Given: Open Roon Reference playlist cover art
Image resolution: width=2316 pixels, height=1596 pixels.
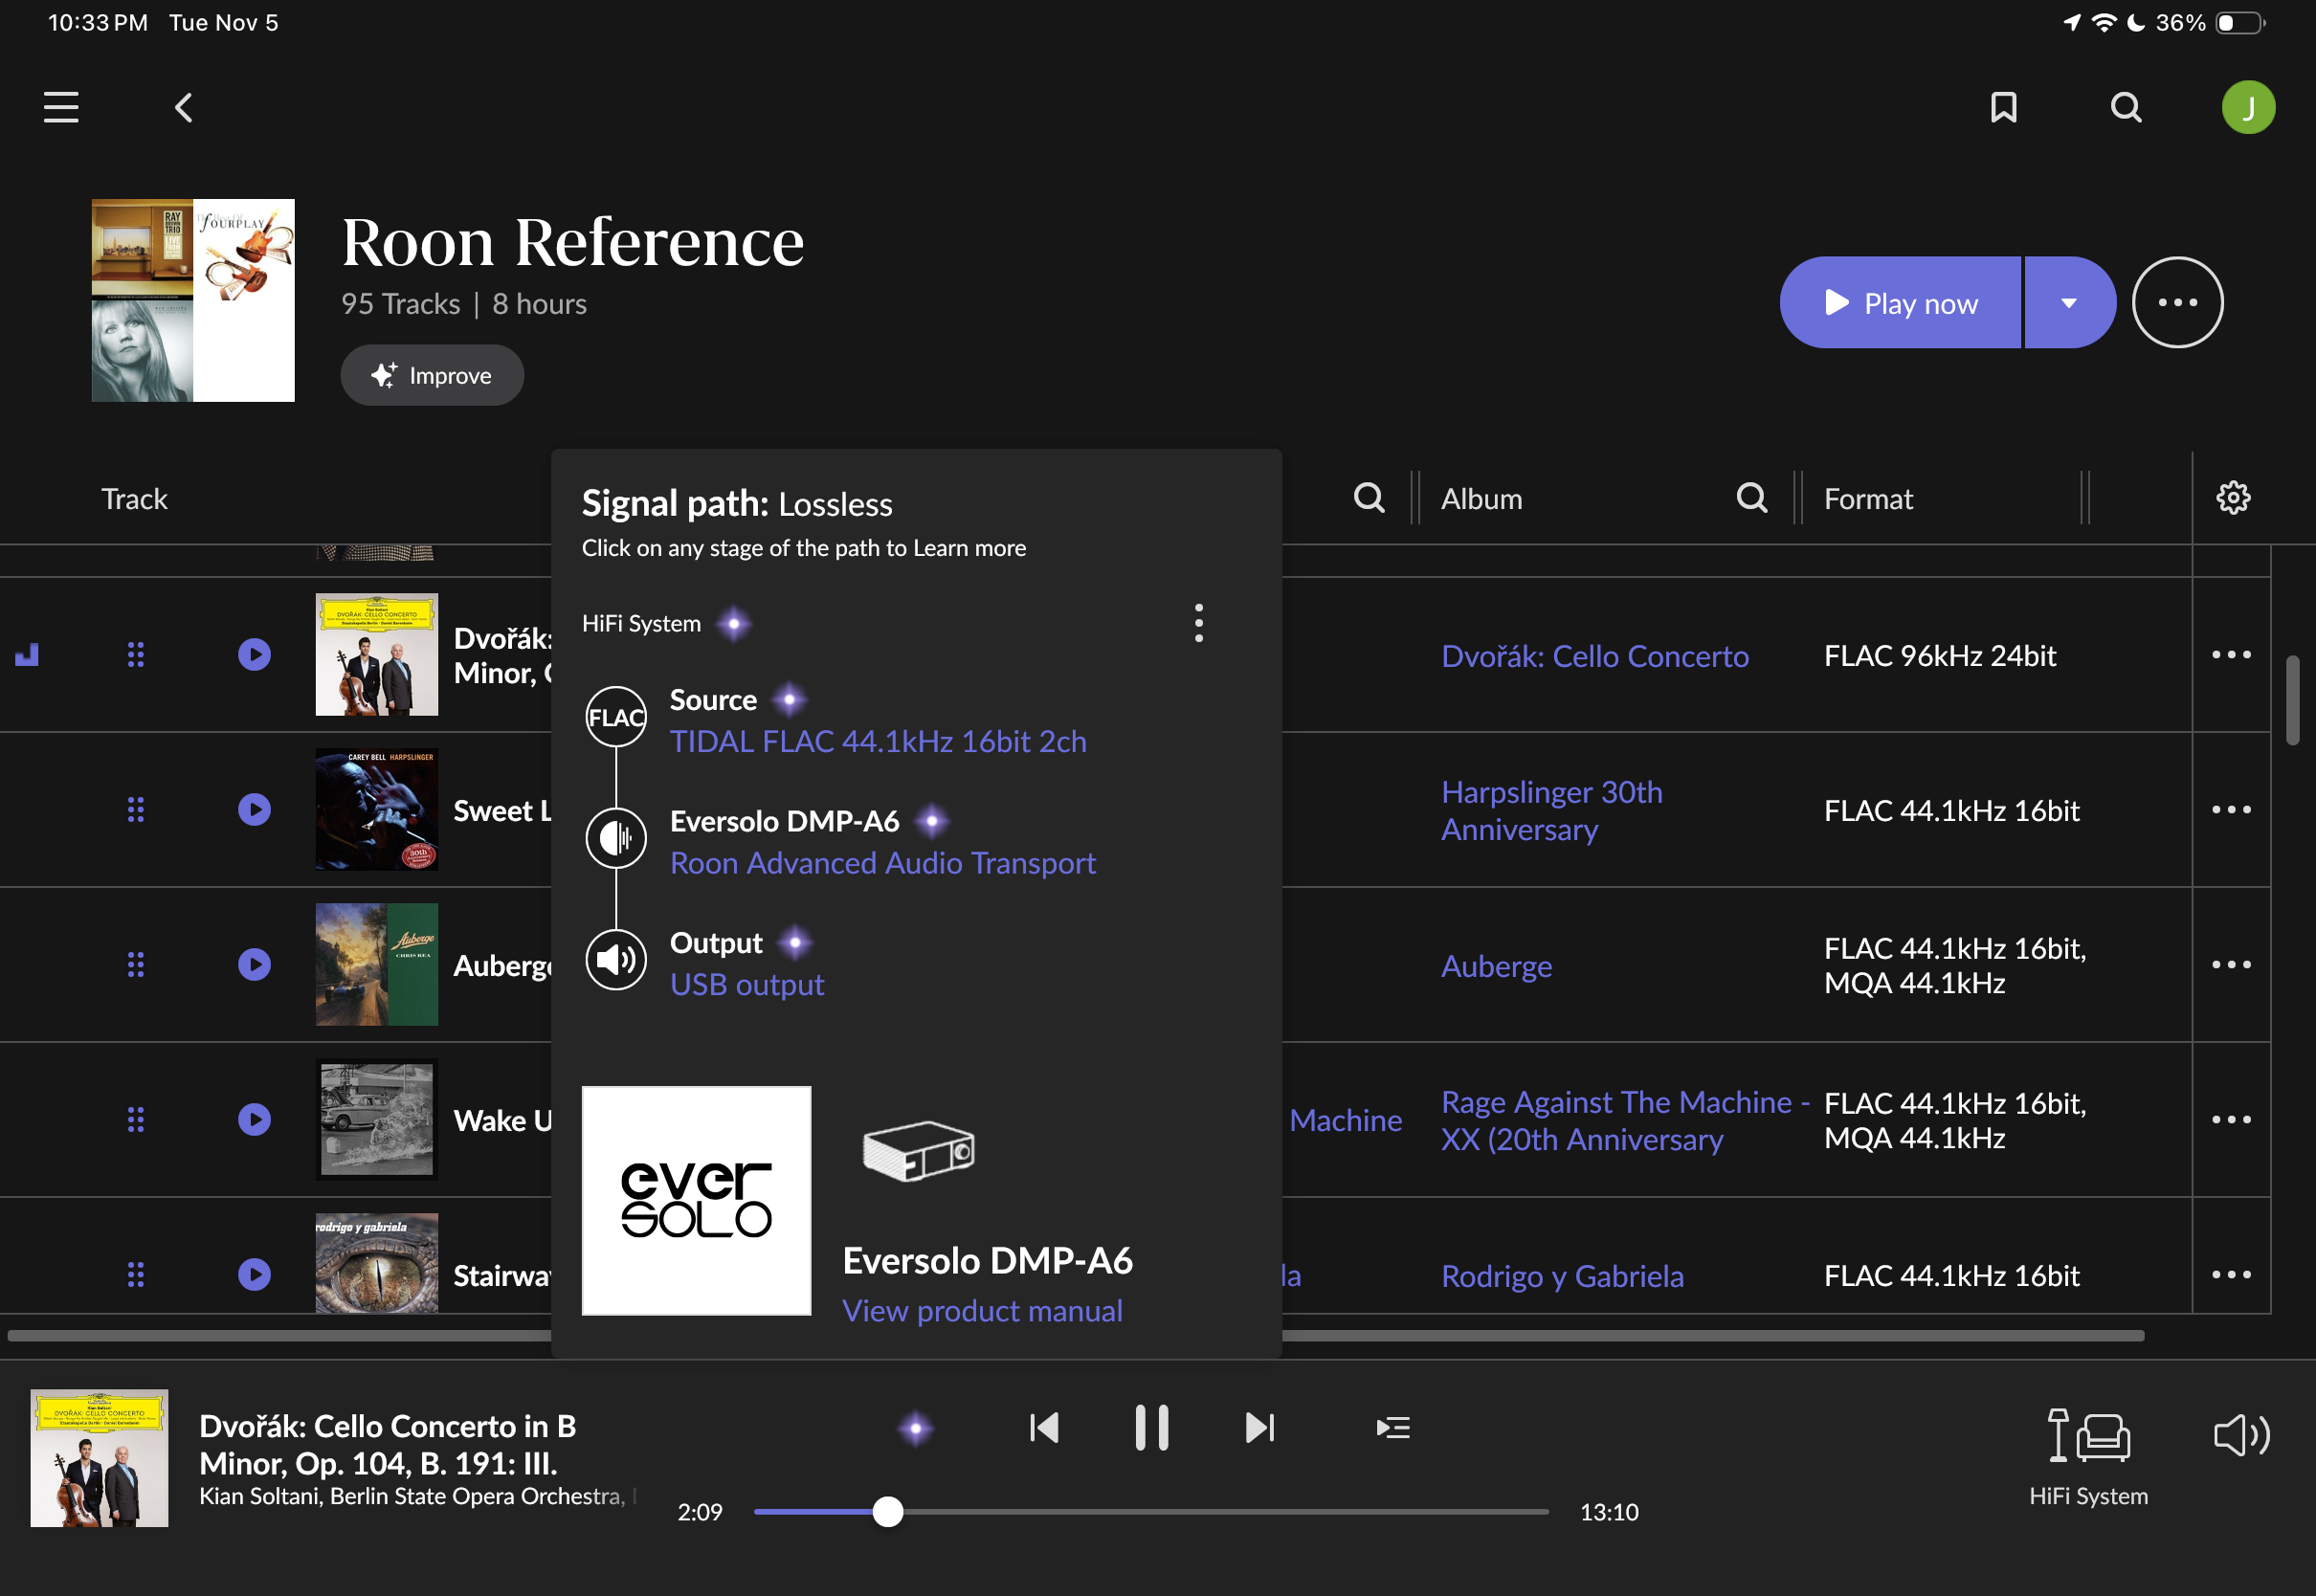Looking at the screenshot, I should point(193,300).
